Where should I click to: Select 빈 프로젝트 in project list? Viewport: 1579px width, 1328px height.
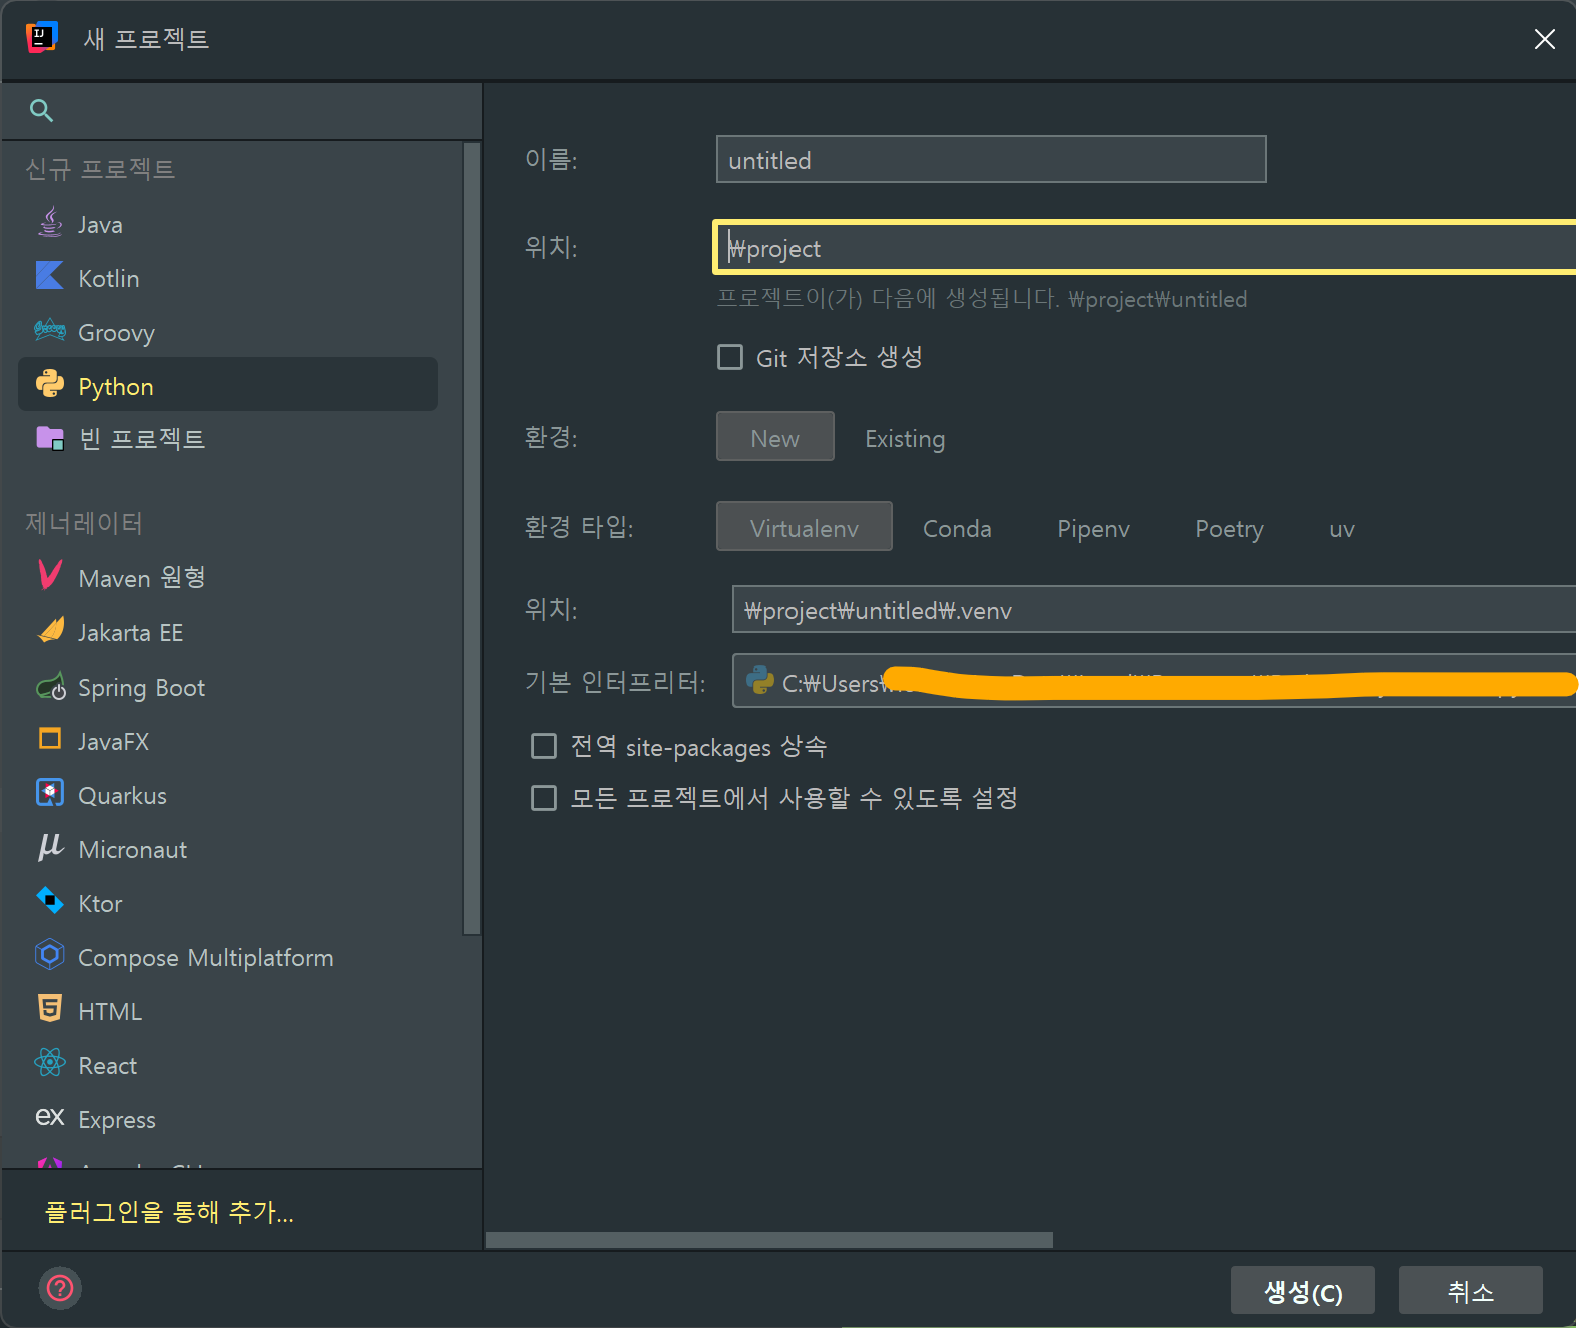click(x=228, y=438)
